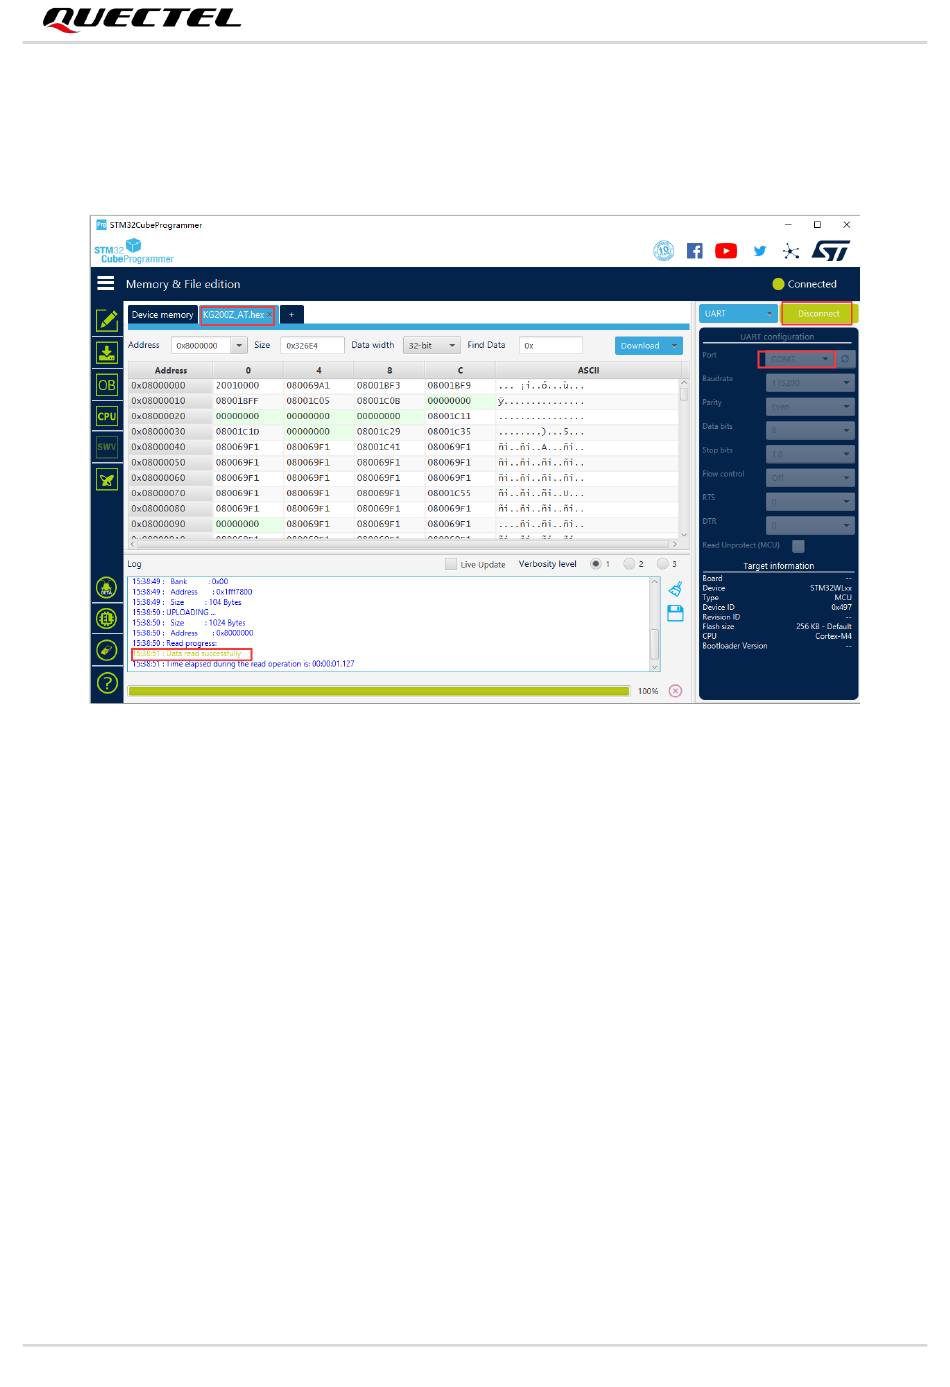This screenshot has height=1387, width=950.
Task: Add a new tab with plus
Action: [291, 315]
